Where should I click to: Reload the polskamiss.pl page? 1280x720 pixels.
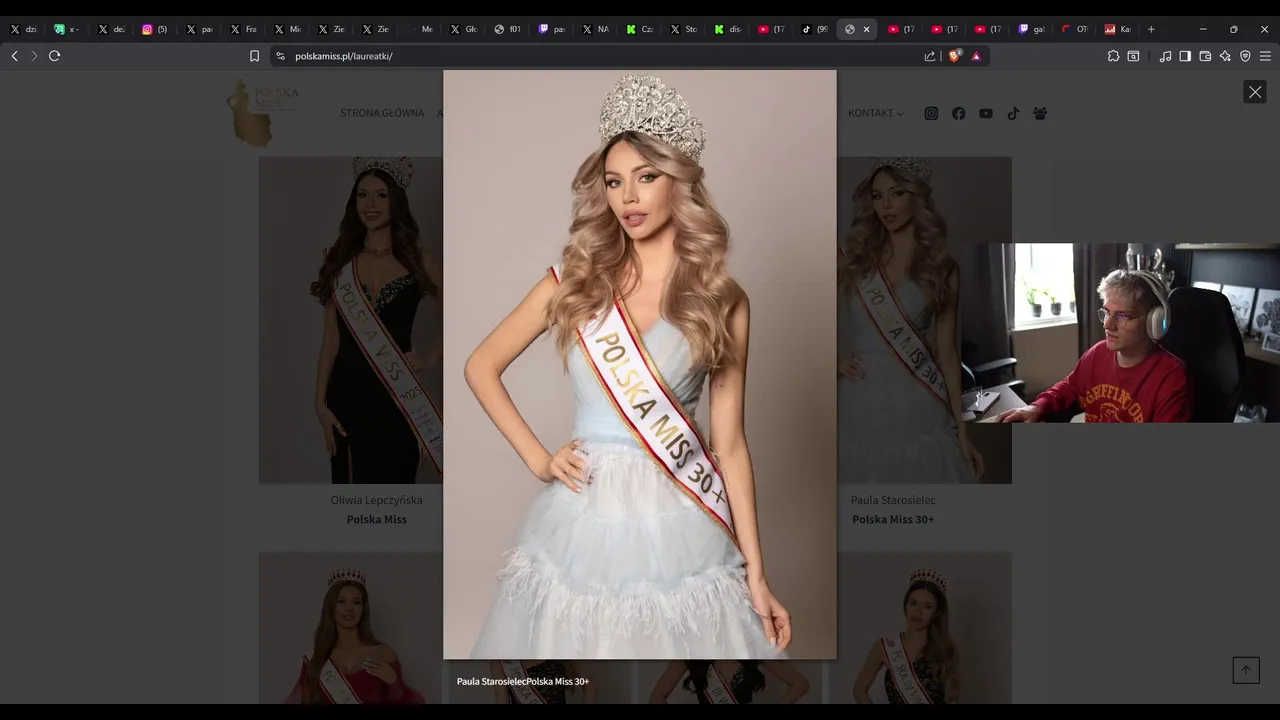[x=55, y=56]
